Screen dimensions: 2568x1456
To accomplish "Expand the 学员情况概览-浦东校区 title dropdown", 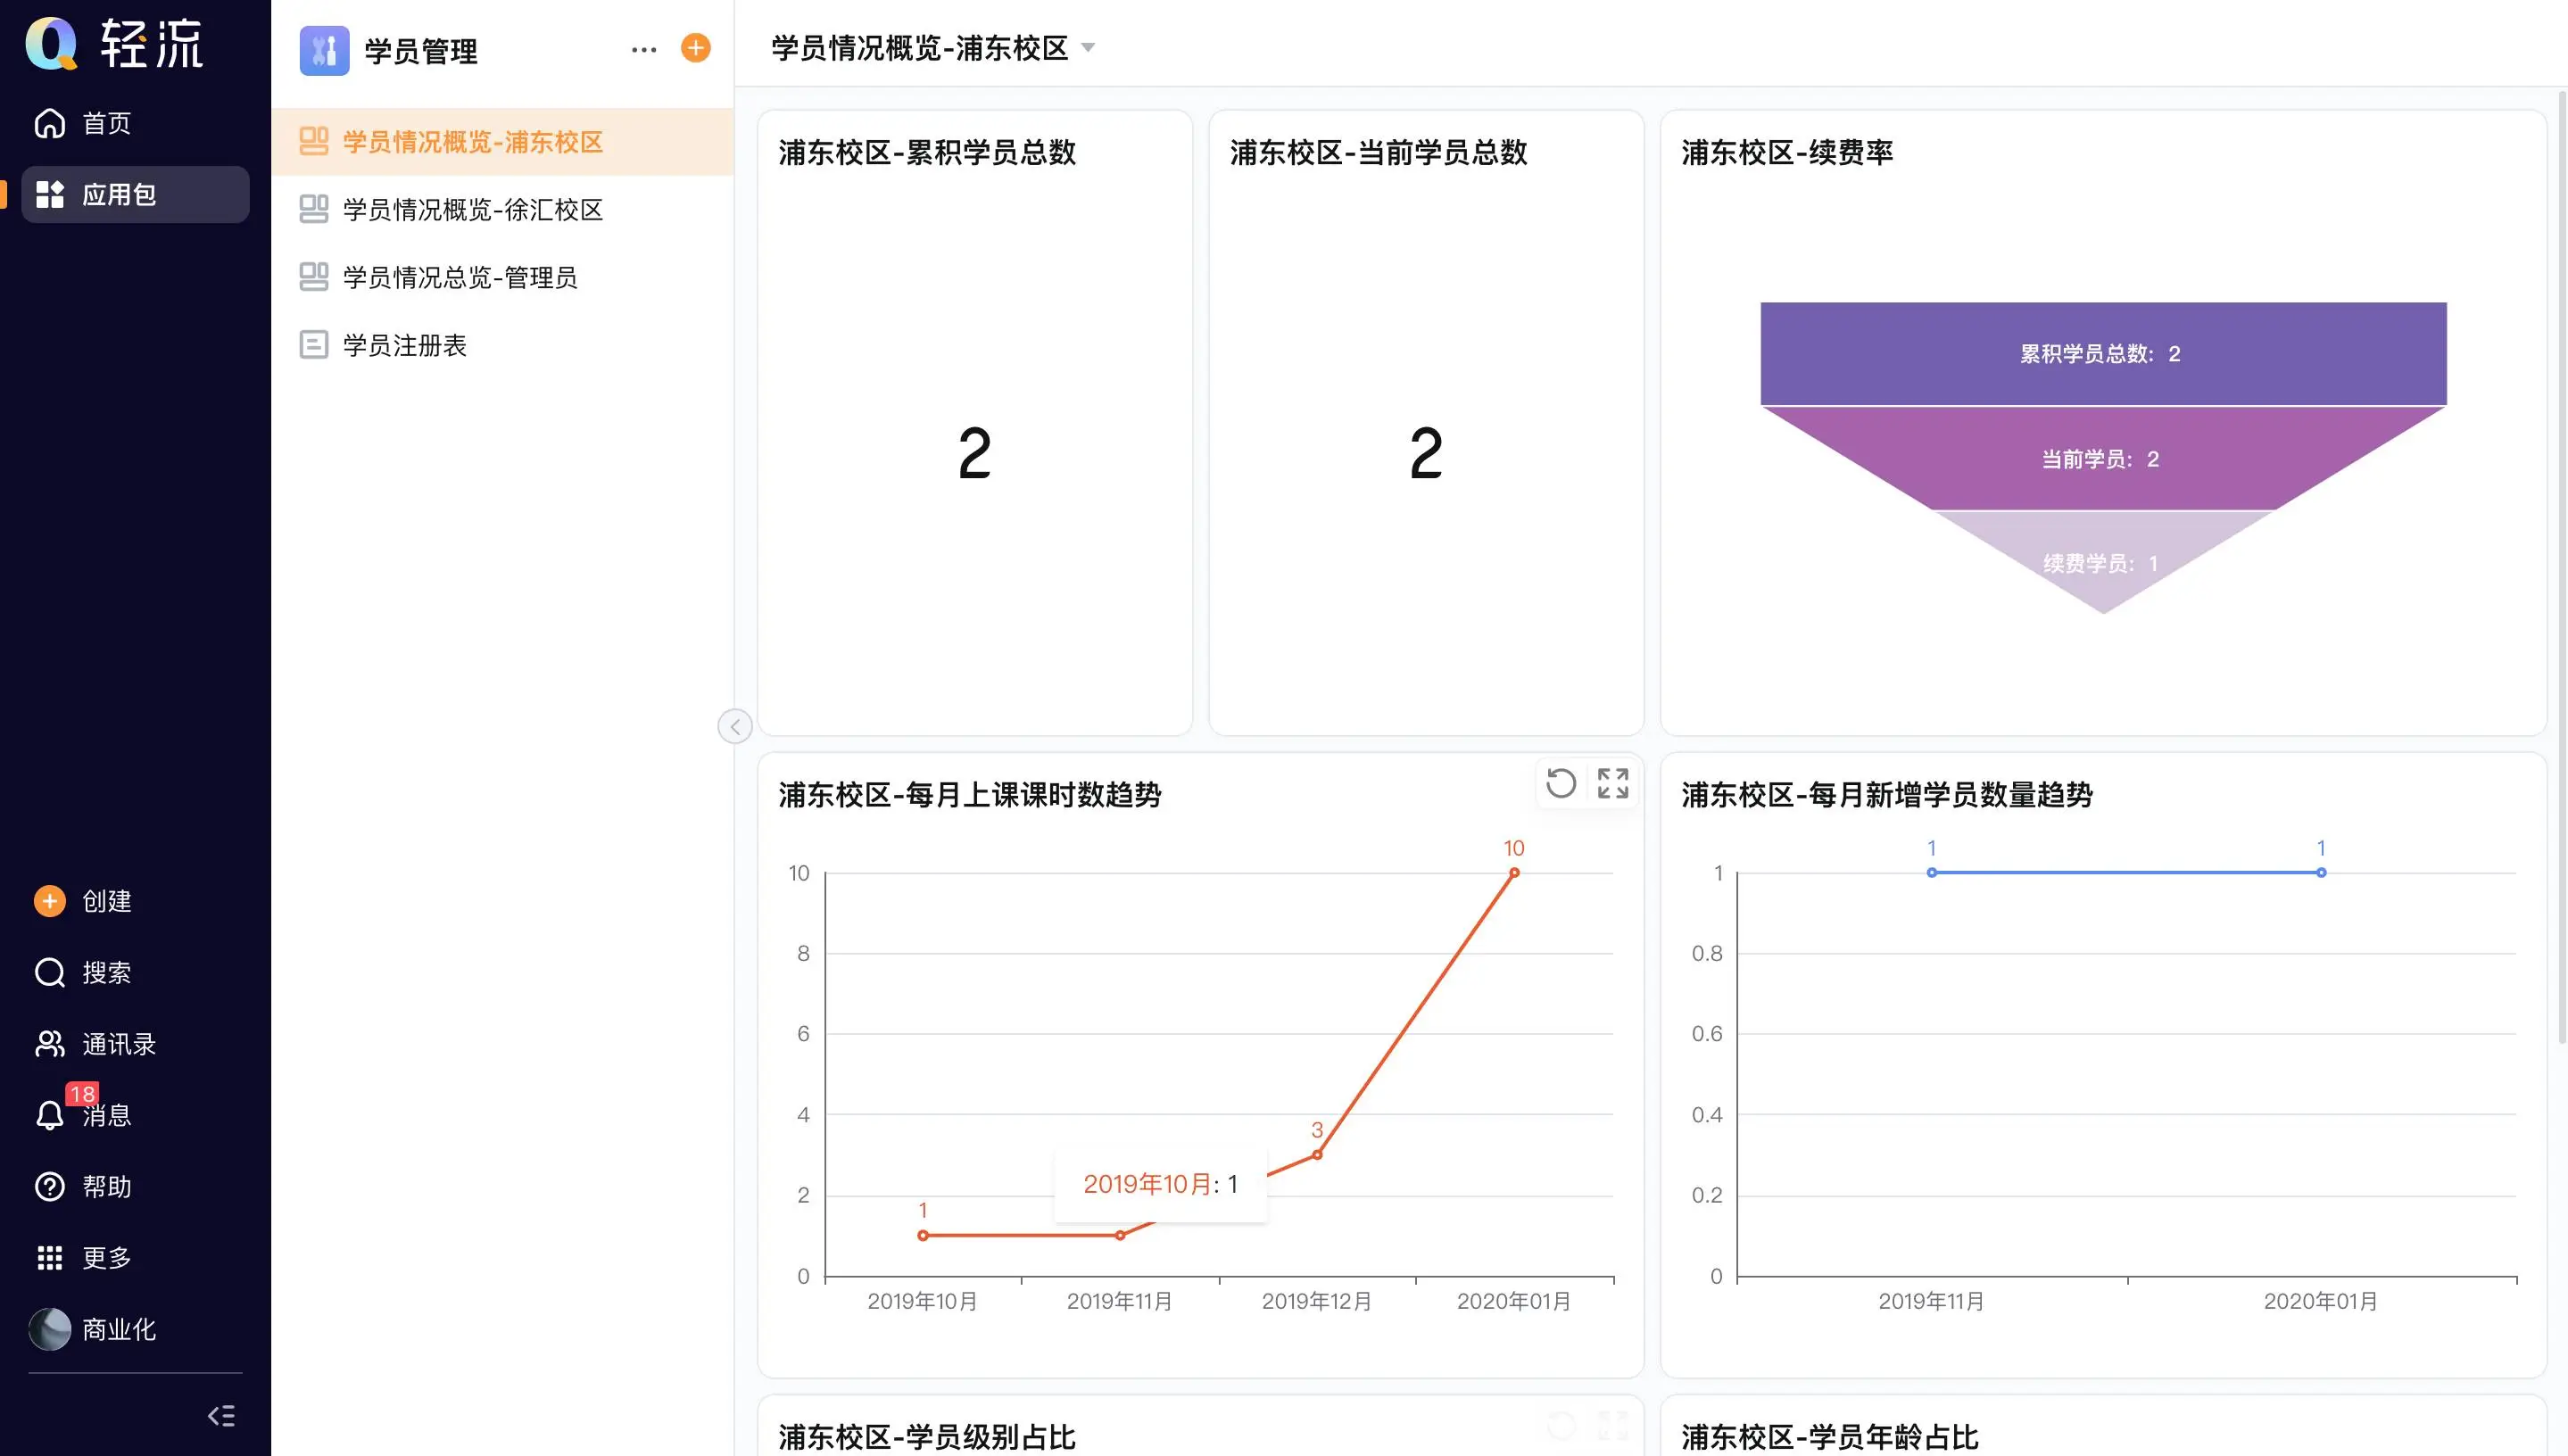I will click(1088, 48).
